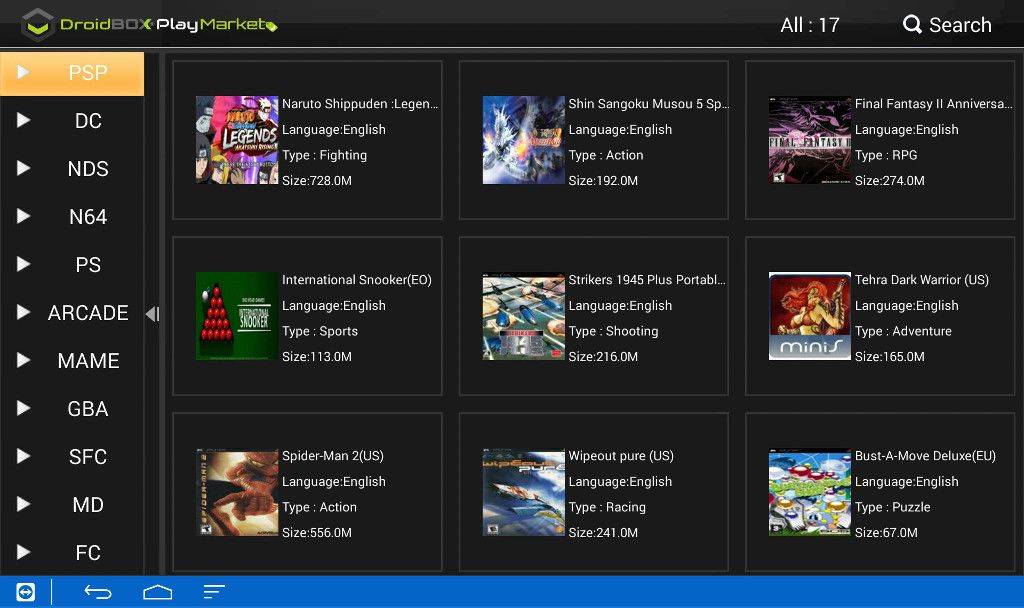This screenshot has height=608, width=1024.
Task: Tap the TeamViewer icon in bottom bar
Action: click(25, 592)
